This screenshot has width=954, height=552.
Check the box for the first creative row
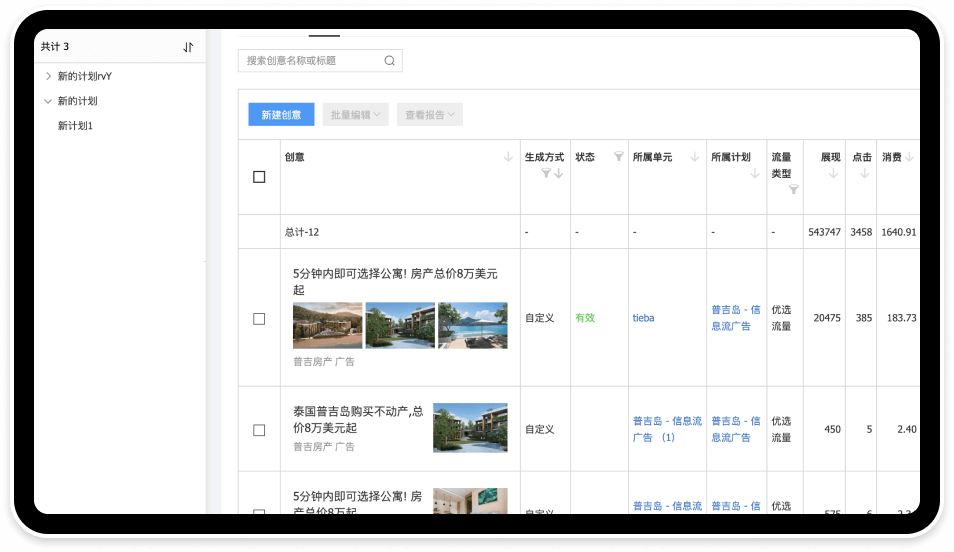pos(259,319)
